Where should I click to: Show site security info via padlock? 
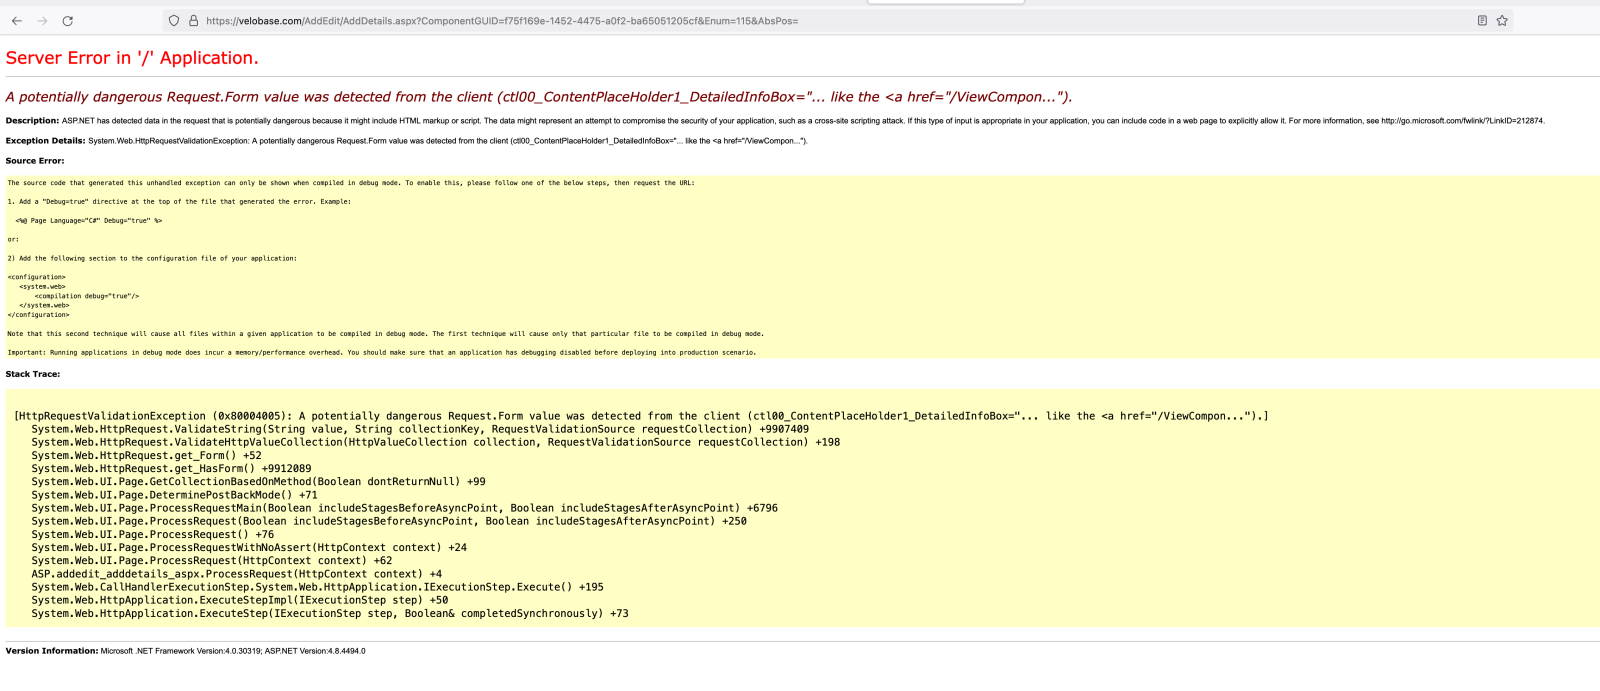[x=193, y=20]
